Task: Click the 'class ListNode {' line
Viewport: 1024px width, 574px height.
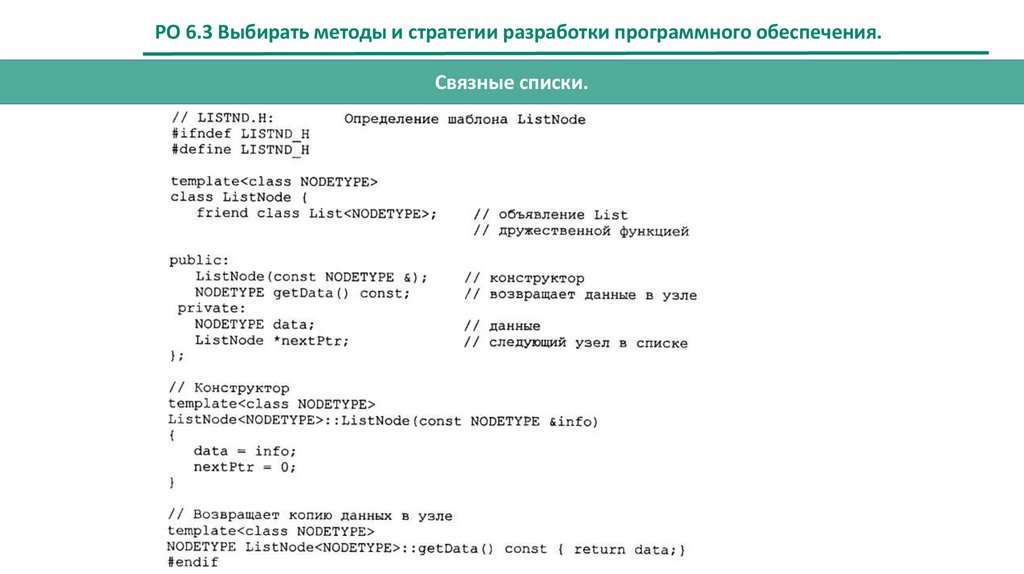Action: pyautogui.click(x=238, y=197)
